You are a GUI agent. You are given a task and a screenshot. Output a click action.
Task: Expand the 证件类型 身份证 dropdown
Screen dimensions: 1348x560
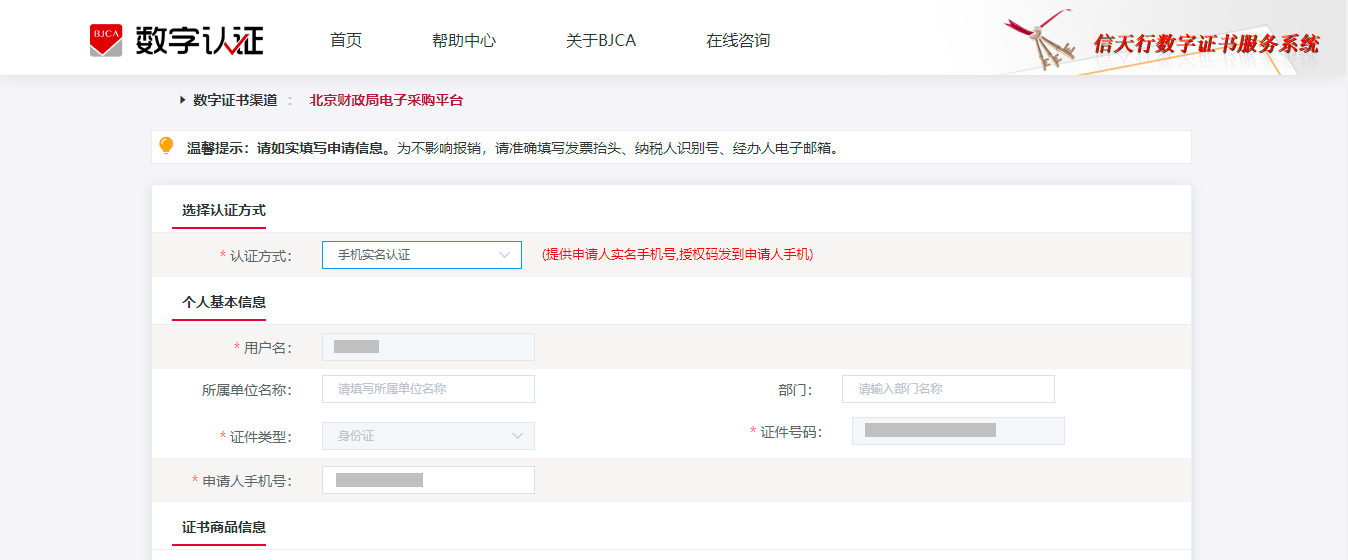coord(428,436)
